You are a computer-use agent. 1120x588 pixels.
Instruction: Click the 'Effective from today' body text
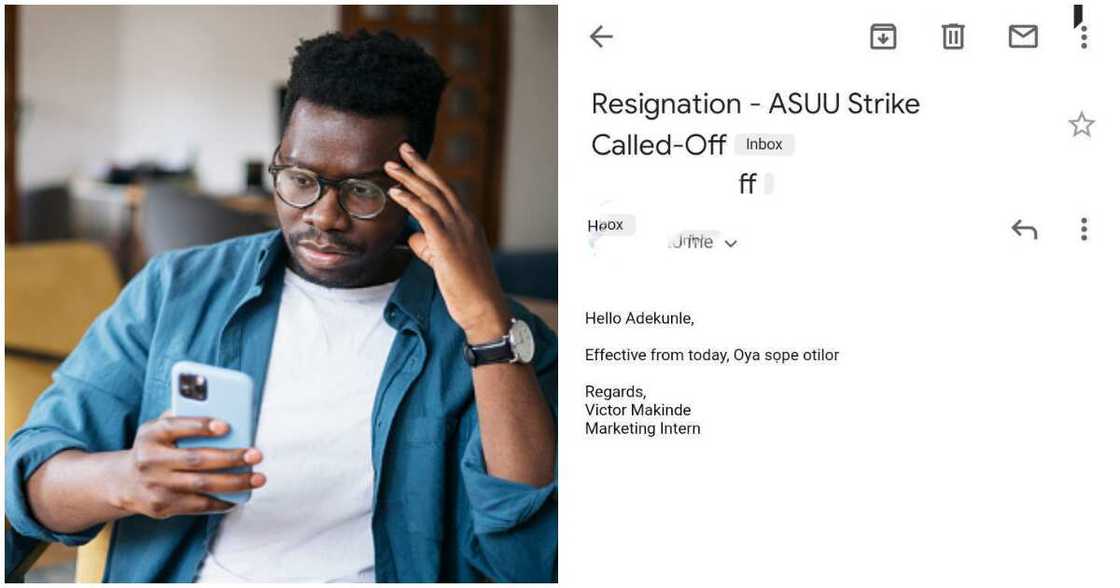pyautogui.click(x=711, y=355)
